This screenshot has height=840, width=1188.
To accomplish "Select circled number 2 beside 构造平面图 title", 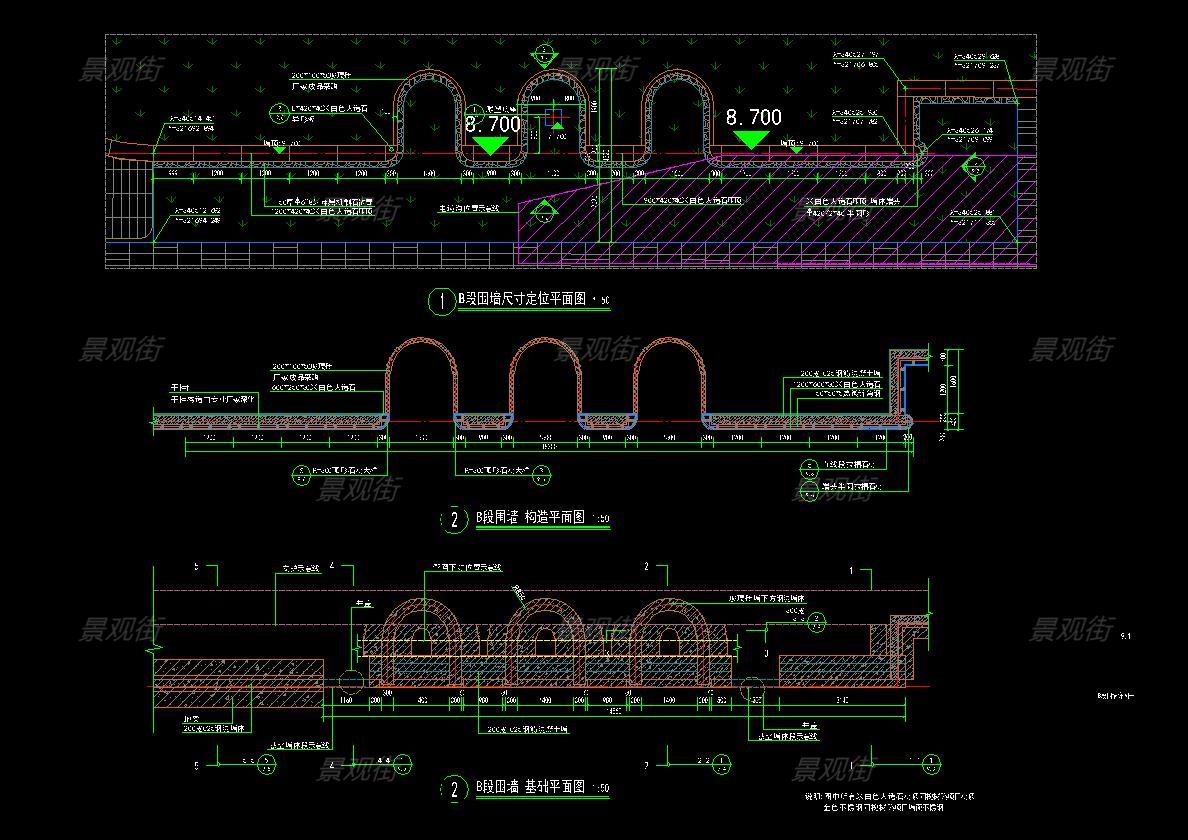I will pyautogui.click(x=454, y=519).
